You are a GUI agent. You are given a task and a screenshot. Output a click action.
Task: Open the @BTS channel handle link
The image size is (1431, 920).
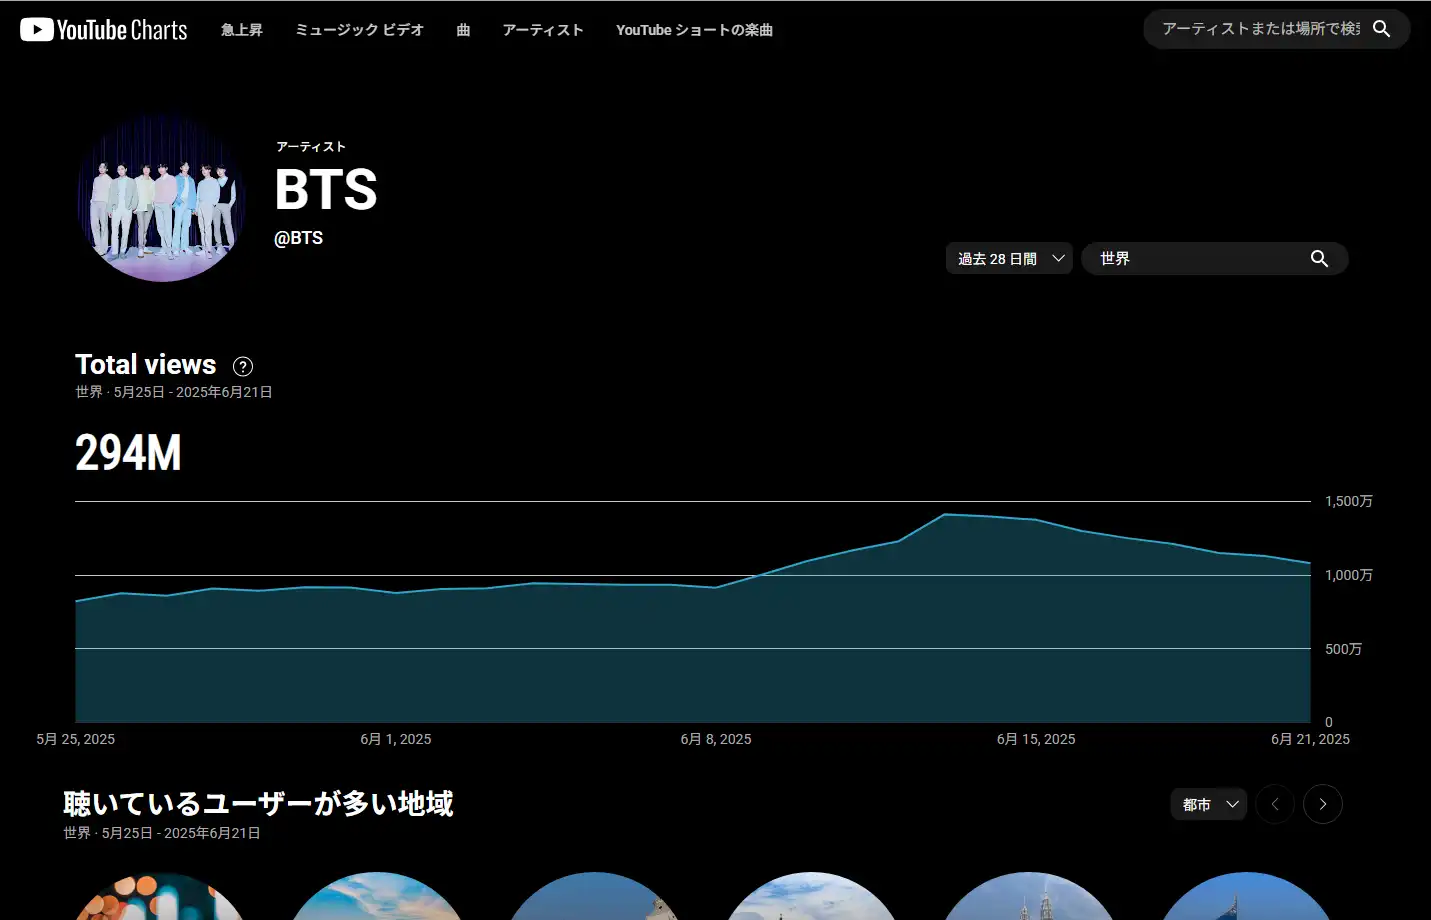coord(299,238)
